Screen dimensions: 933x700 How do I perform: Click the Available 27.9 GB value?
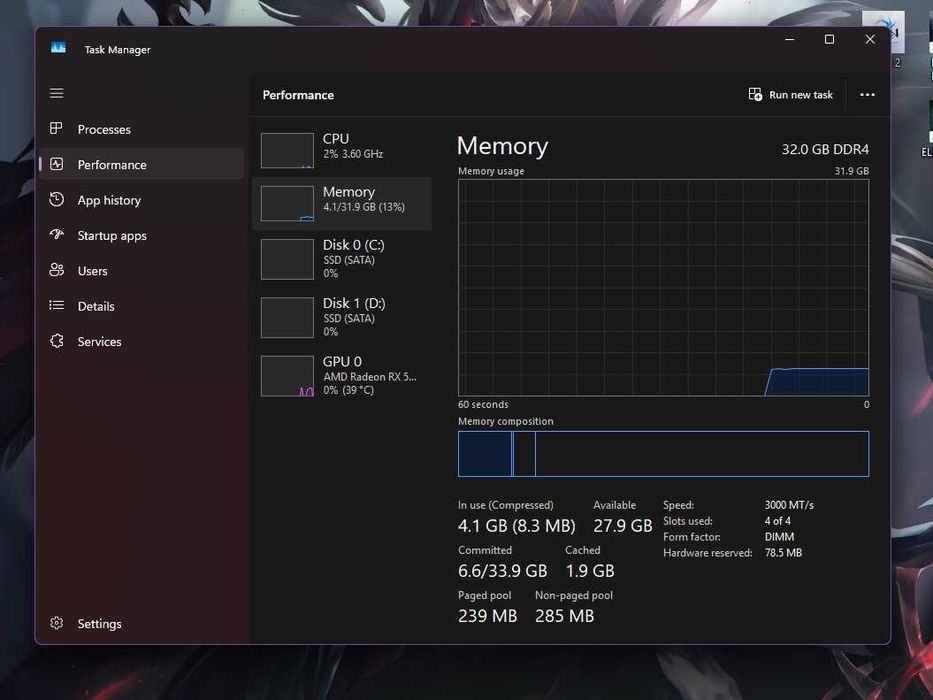622,526
